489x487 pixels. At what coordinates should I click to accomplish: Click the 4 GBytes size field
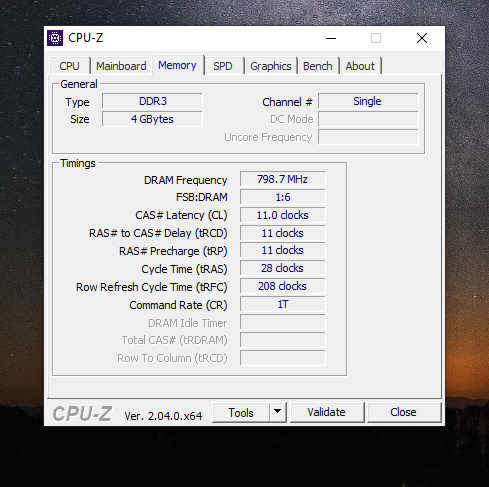(x=152, y=119)
